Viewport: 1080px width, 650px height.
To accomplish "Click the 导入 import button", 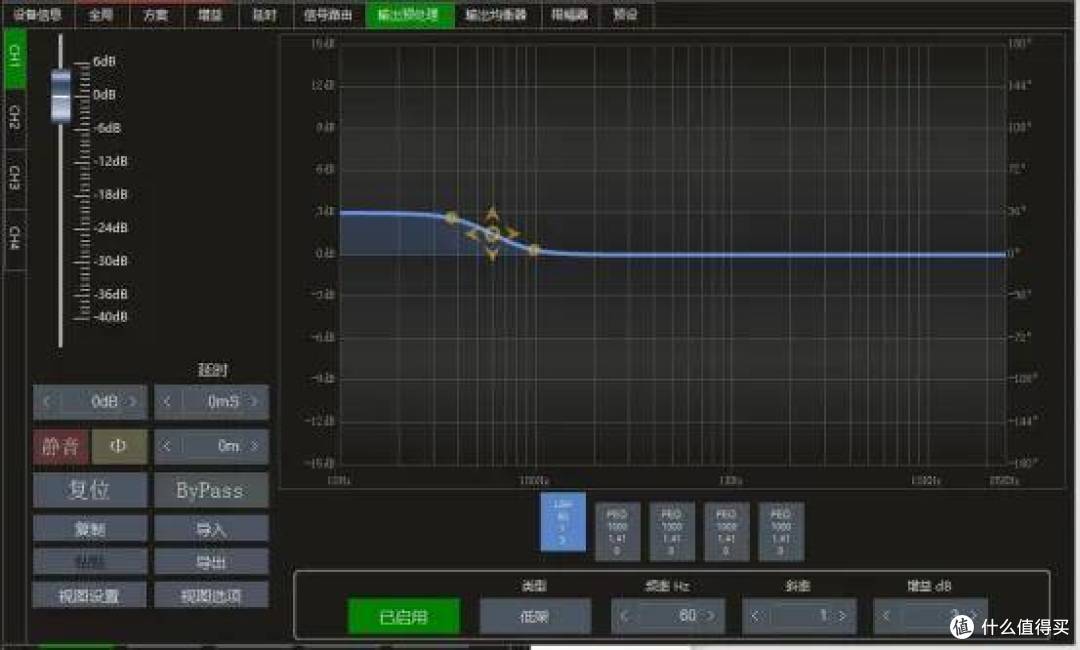I will pyautogui.click(x=211, y=529).
